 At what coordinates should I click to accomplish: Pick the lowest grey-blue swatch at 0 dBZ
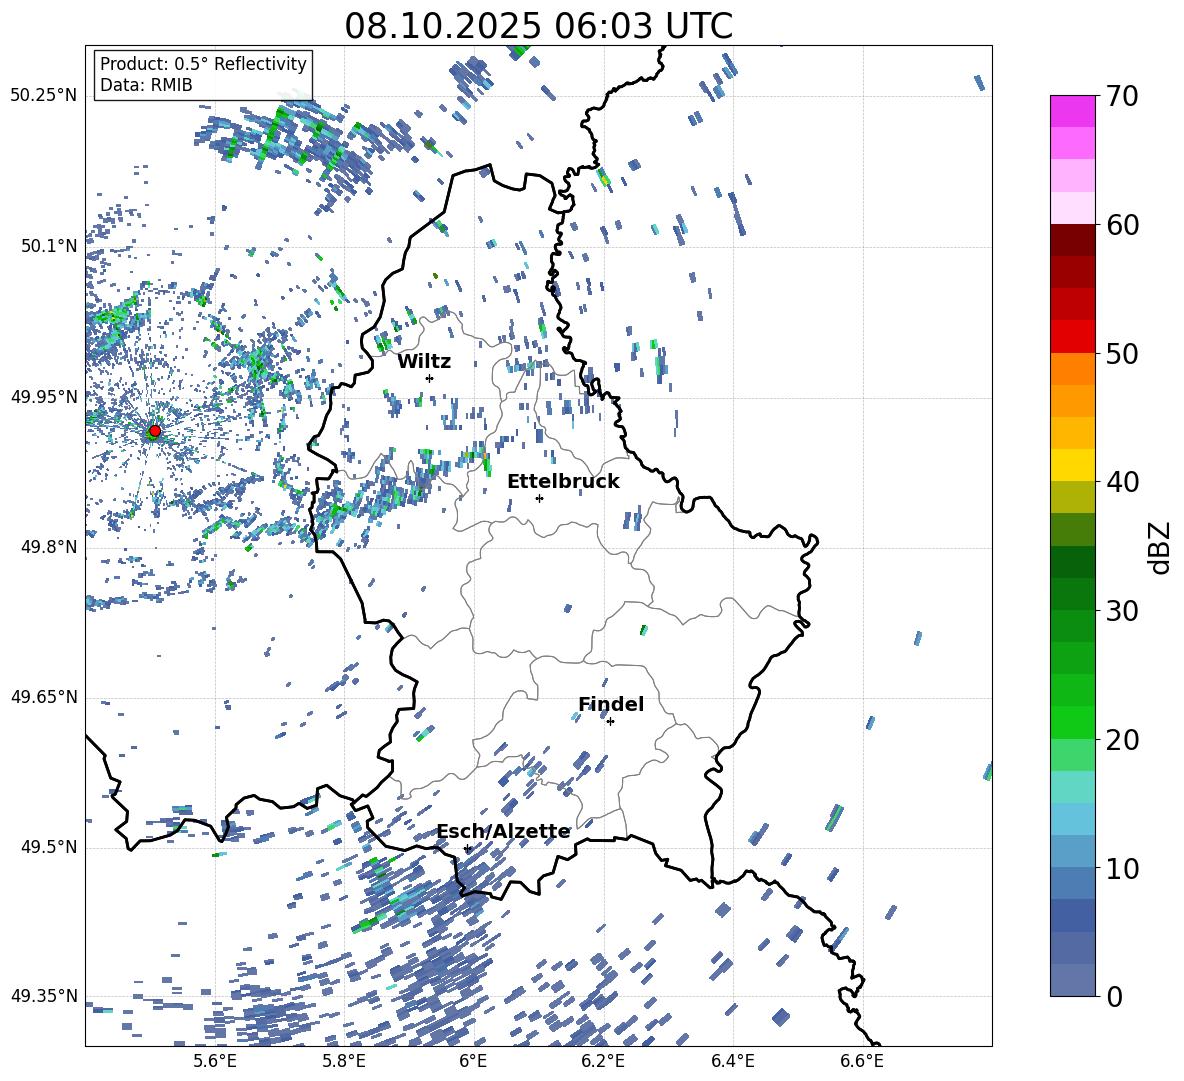[1072, 980]
